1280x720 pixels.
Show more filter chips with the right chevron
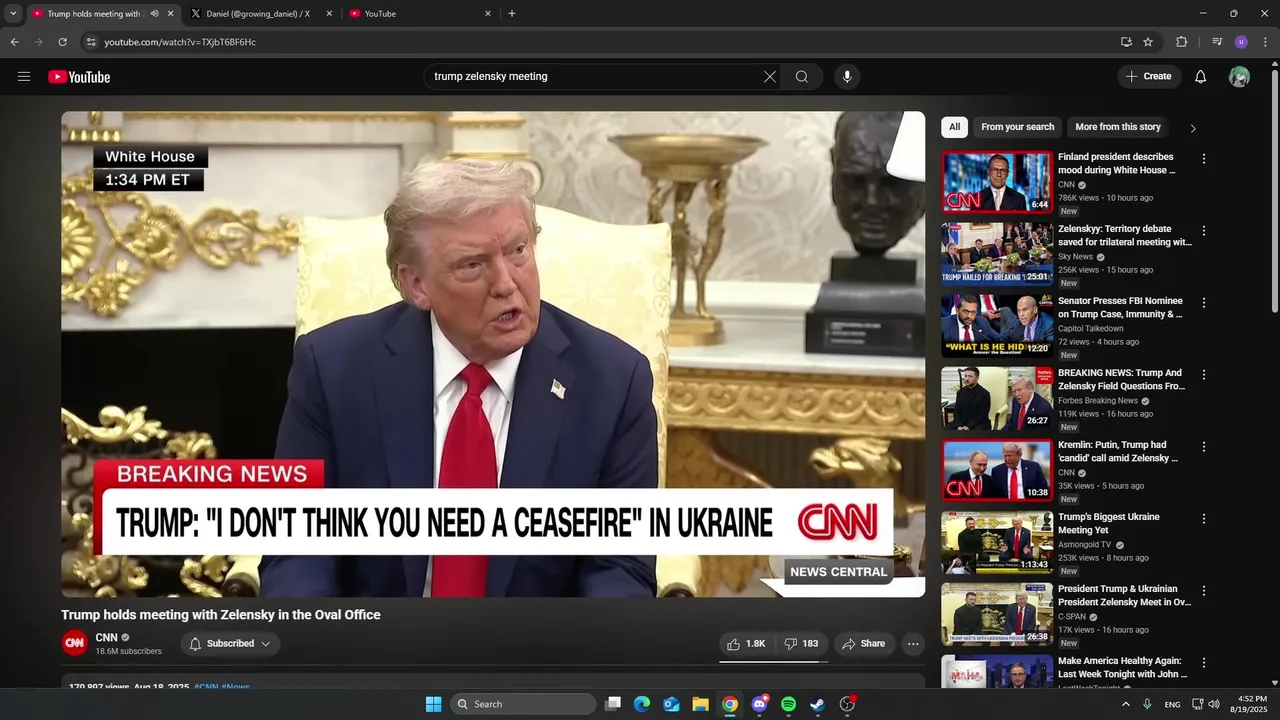1192,128
